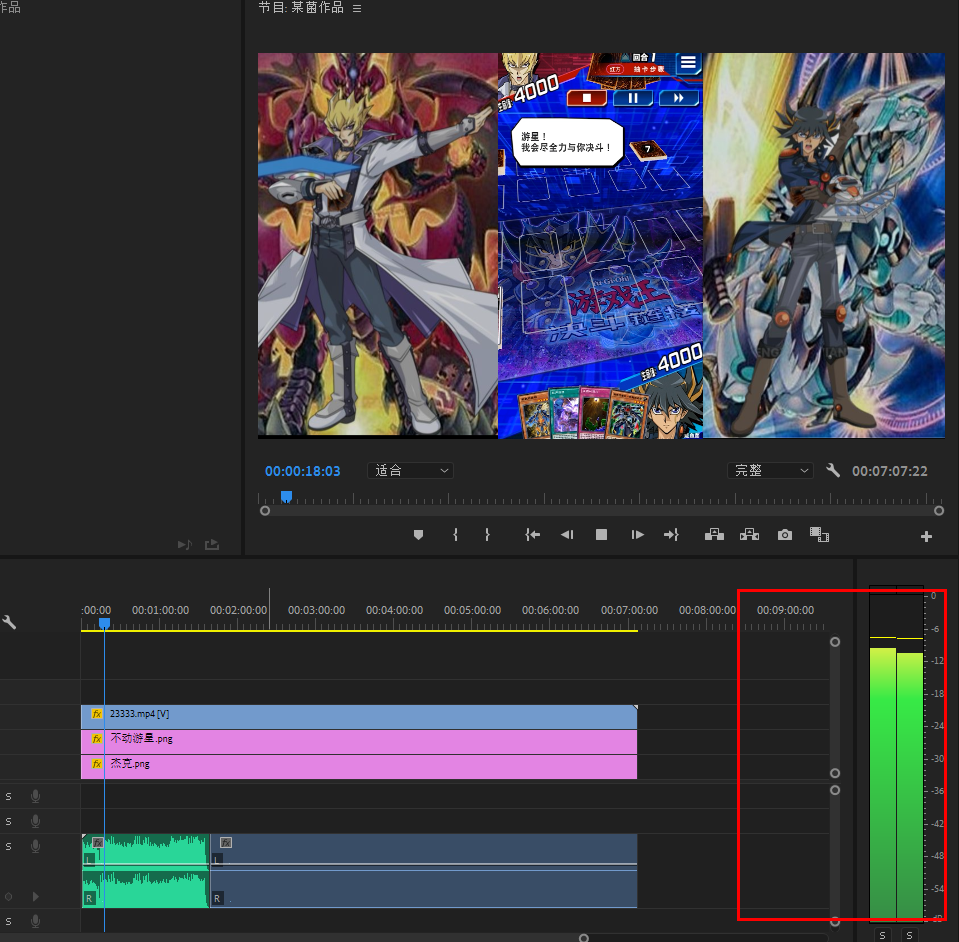Click the Extract button
Viewport: 959px width, 942px height.
[749, 535]
